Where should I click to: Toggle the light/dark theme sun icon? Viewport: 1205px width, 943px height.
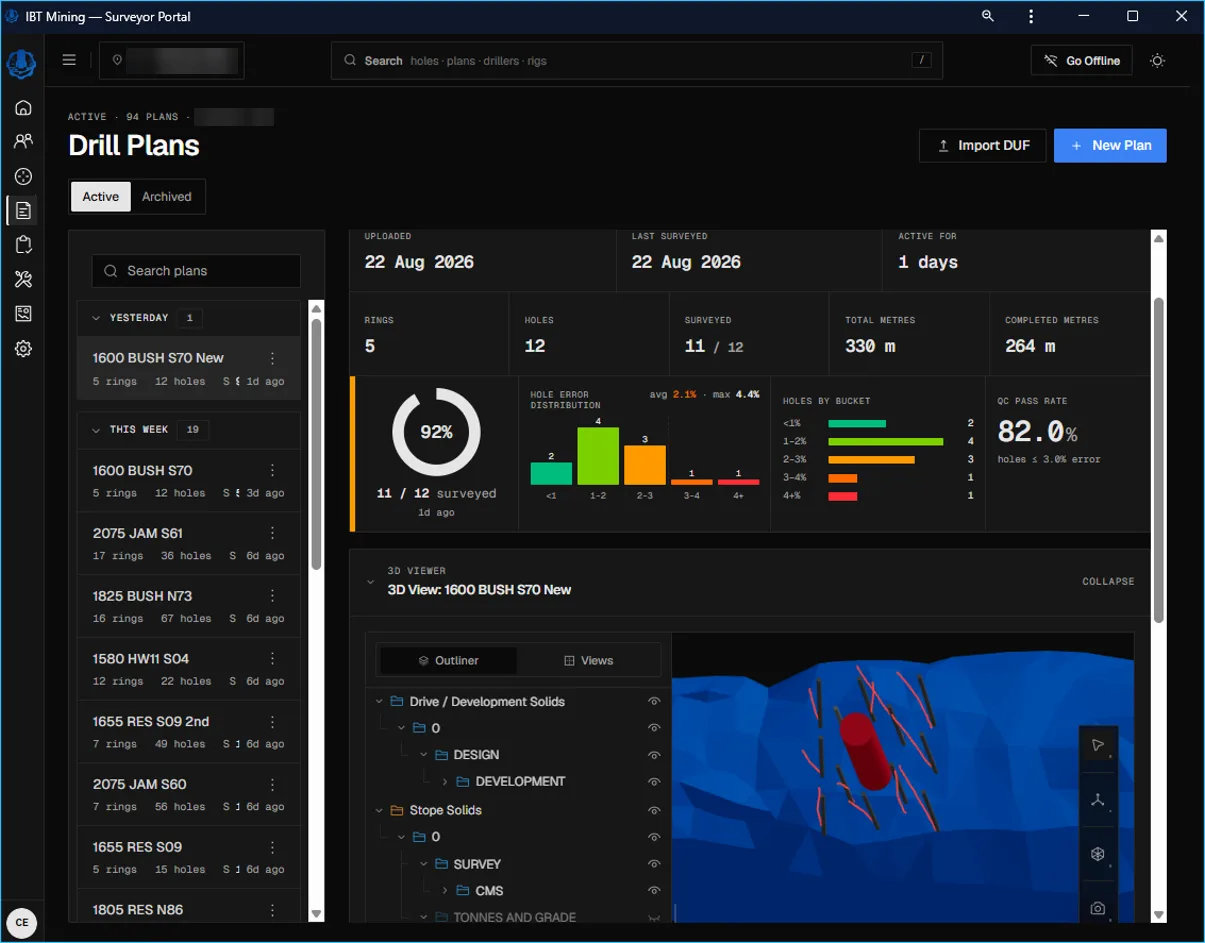point(1157,61)
